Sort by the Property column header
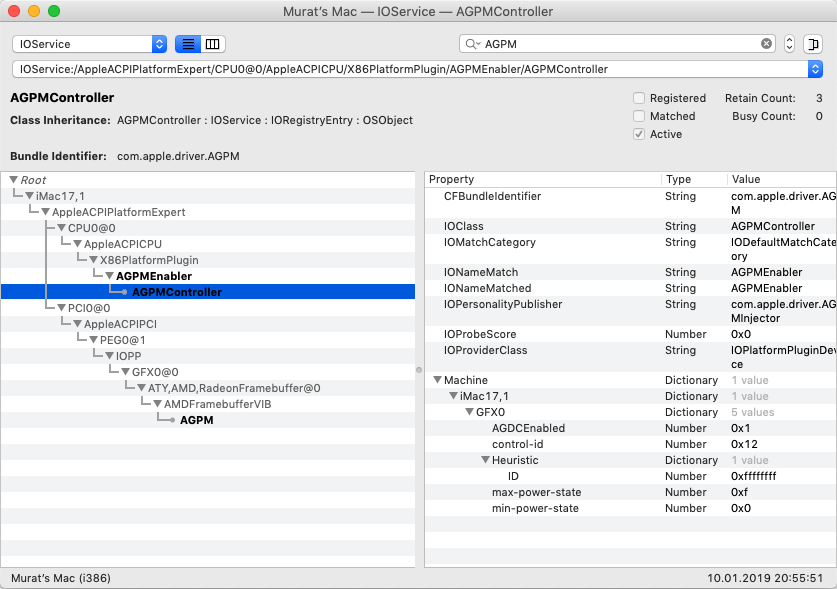 [x=543, y=179]
